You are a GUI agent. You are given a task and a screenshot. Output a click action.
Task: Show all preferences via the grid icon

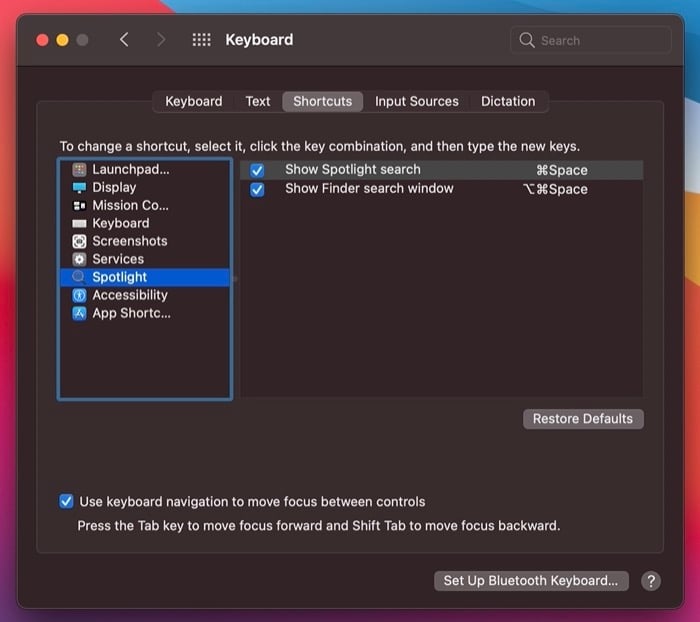[201, 40]
